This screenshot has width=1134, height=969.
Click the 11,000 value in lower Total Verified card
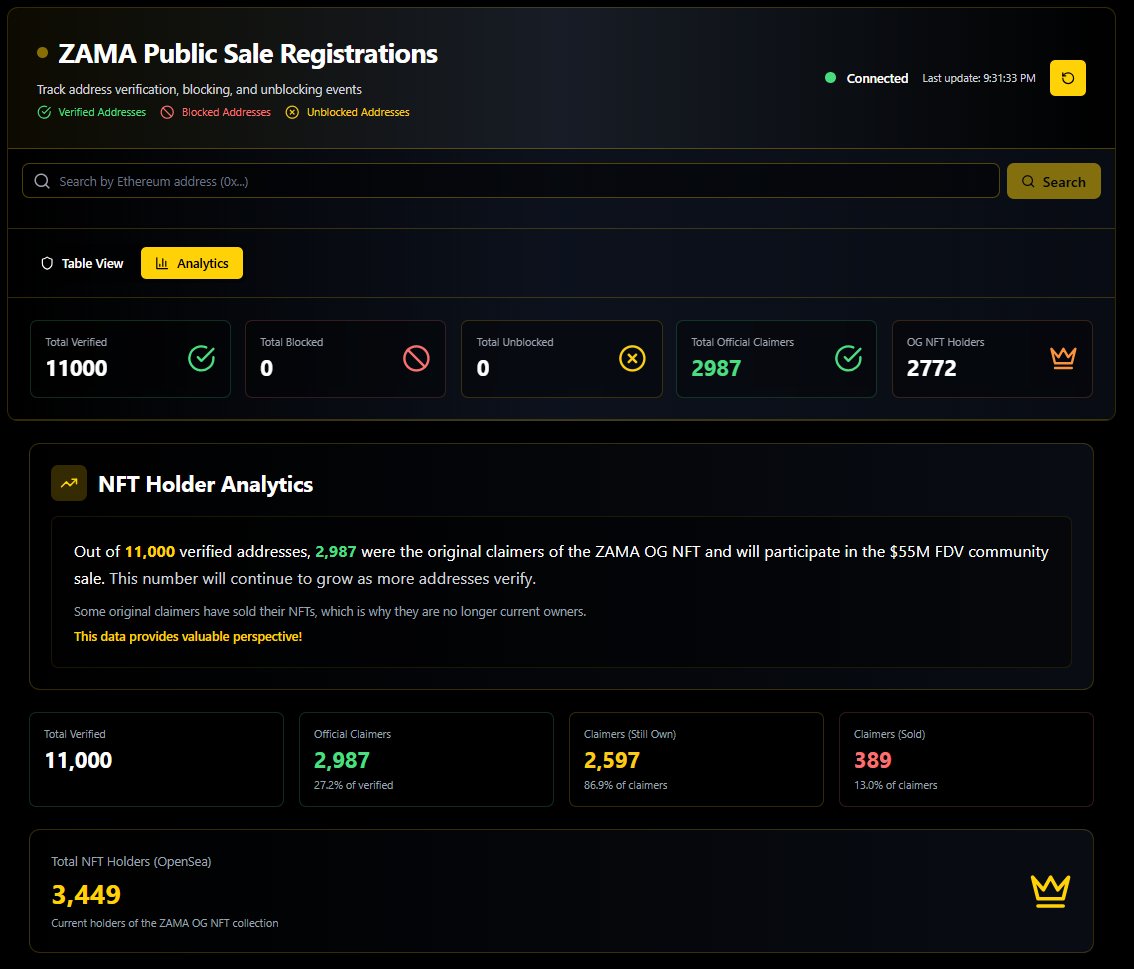[78, 760]
